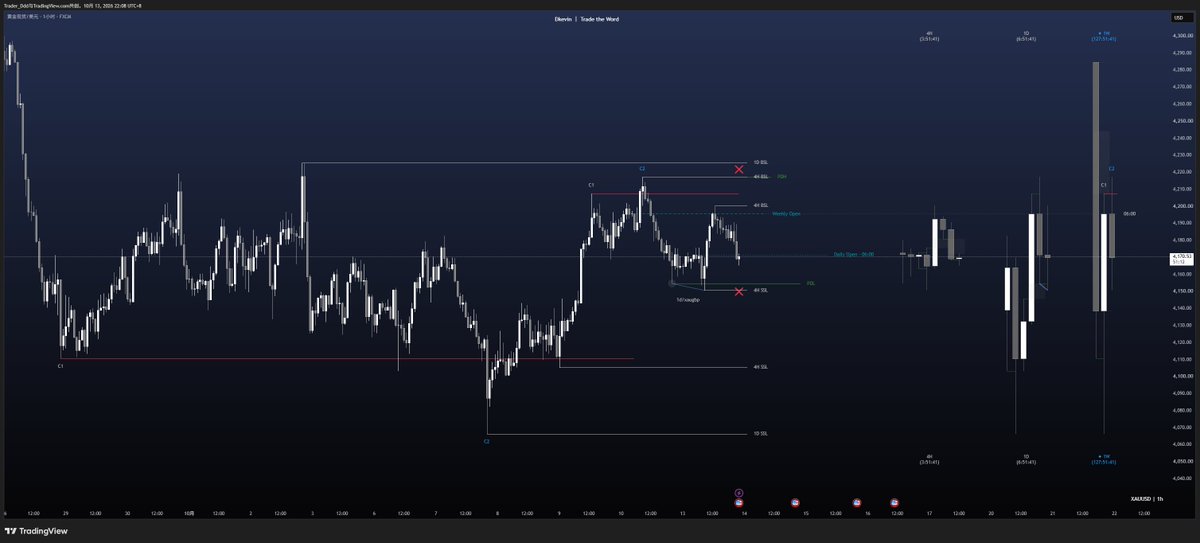Click the C1 label at the far left low
The width and height of the screenshot is (1200, 543).
[x=61, y=366]
